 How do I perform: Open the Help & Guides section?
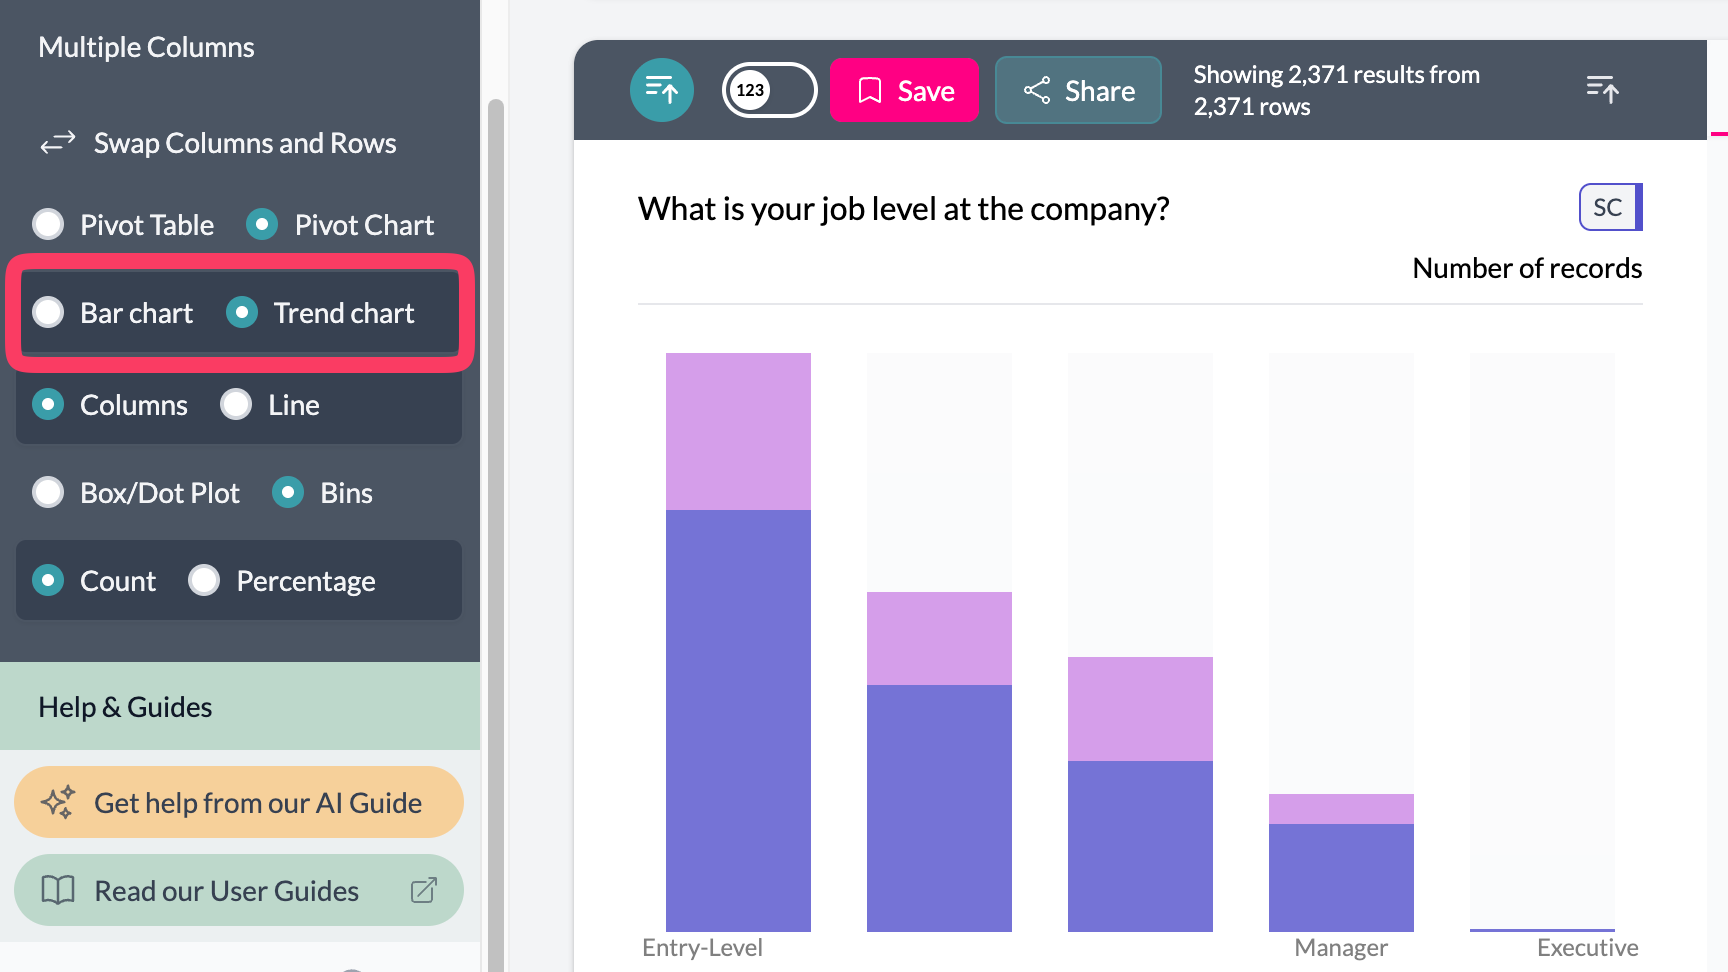[x=125, y=707]
